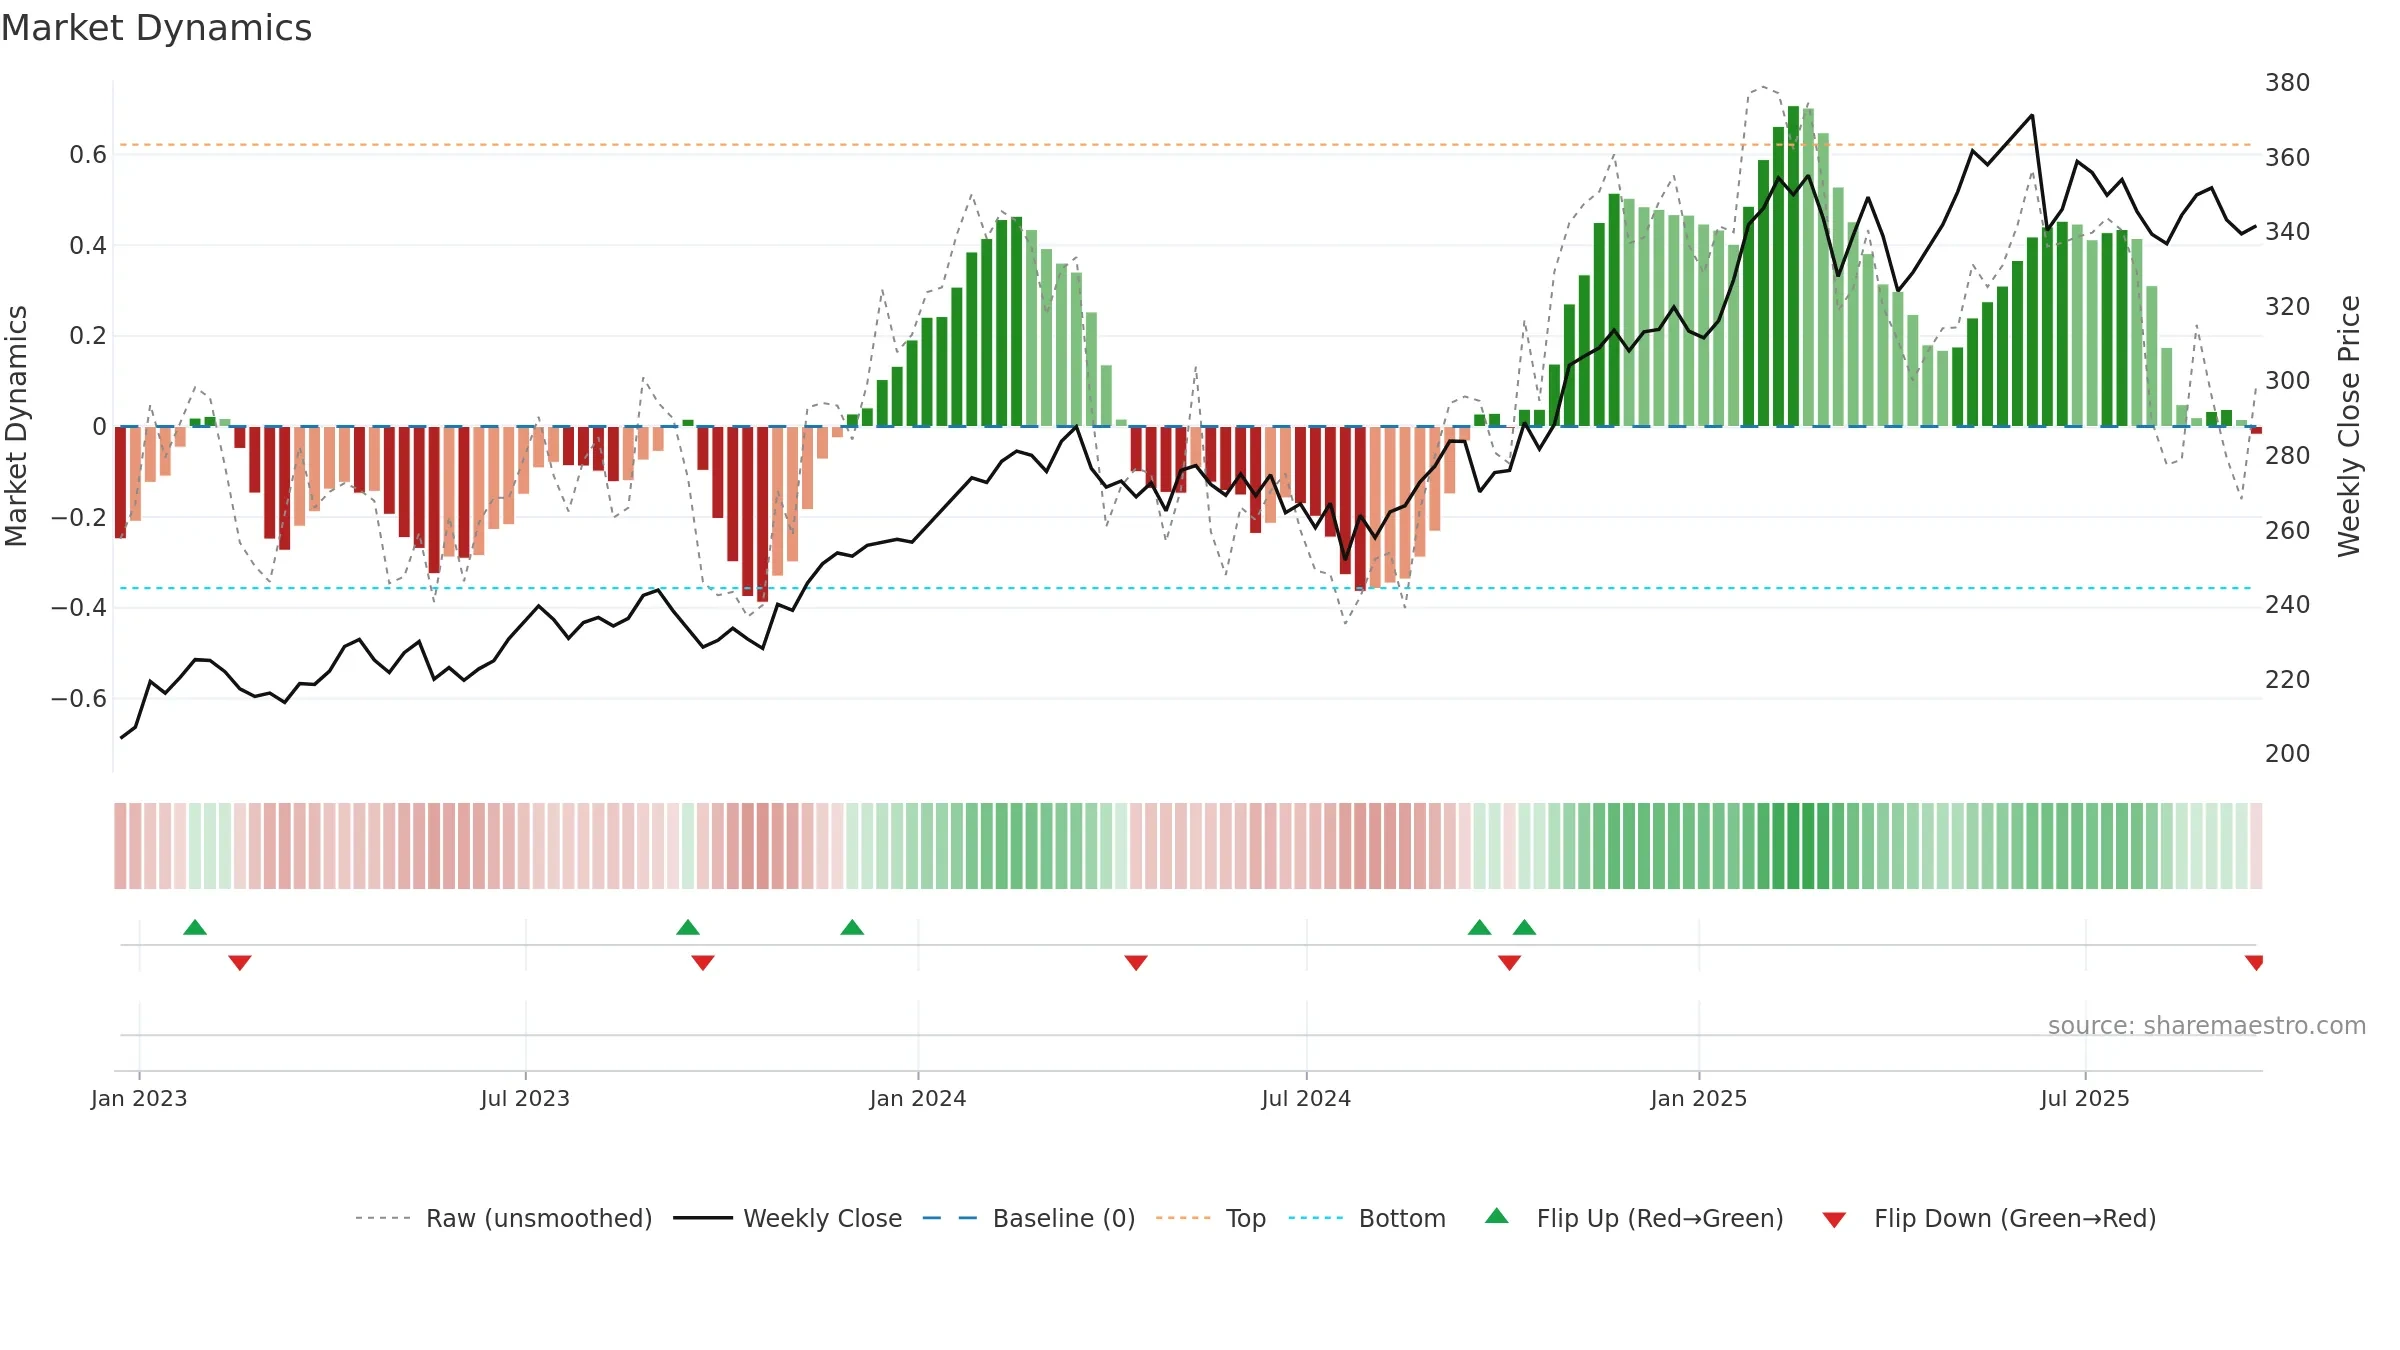Toggle the Top legend entry
The image size is (2400, 1350).
1211,1218
